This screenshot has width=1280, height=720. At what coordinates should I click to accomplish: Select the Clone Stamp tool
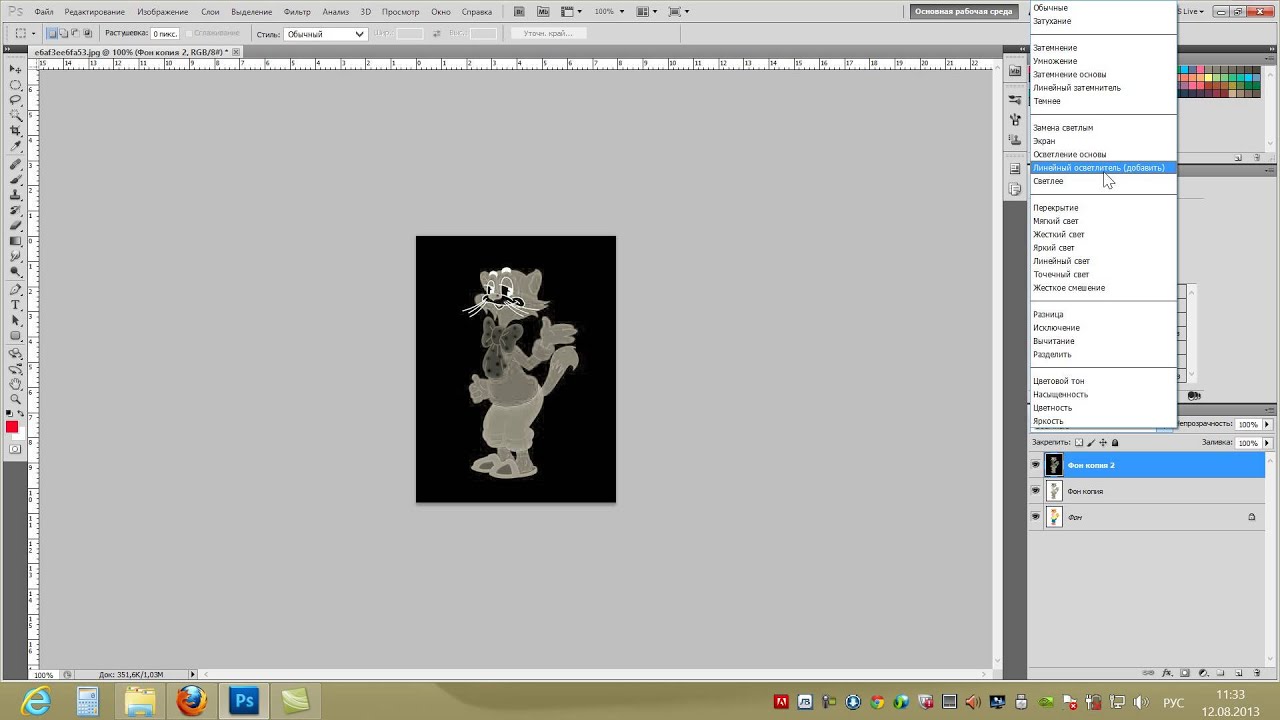(16, 195)
